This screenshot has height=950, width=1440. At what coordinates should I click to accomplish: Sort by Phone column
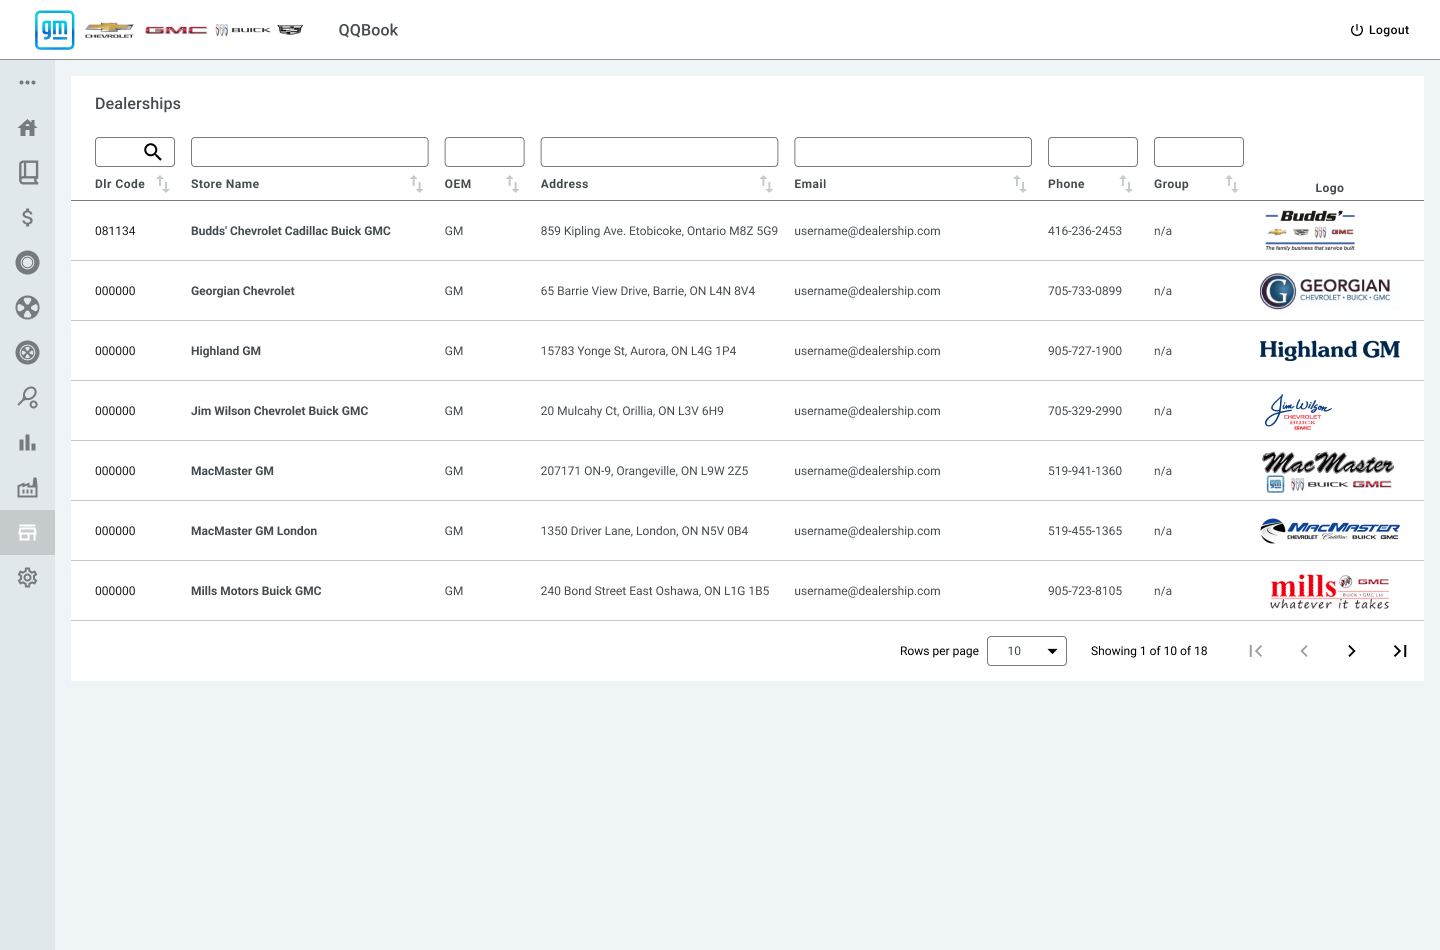[x=1126, y=184]
